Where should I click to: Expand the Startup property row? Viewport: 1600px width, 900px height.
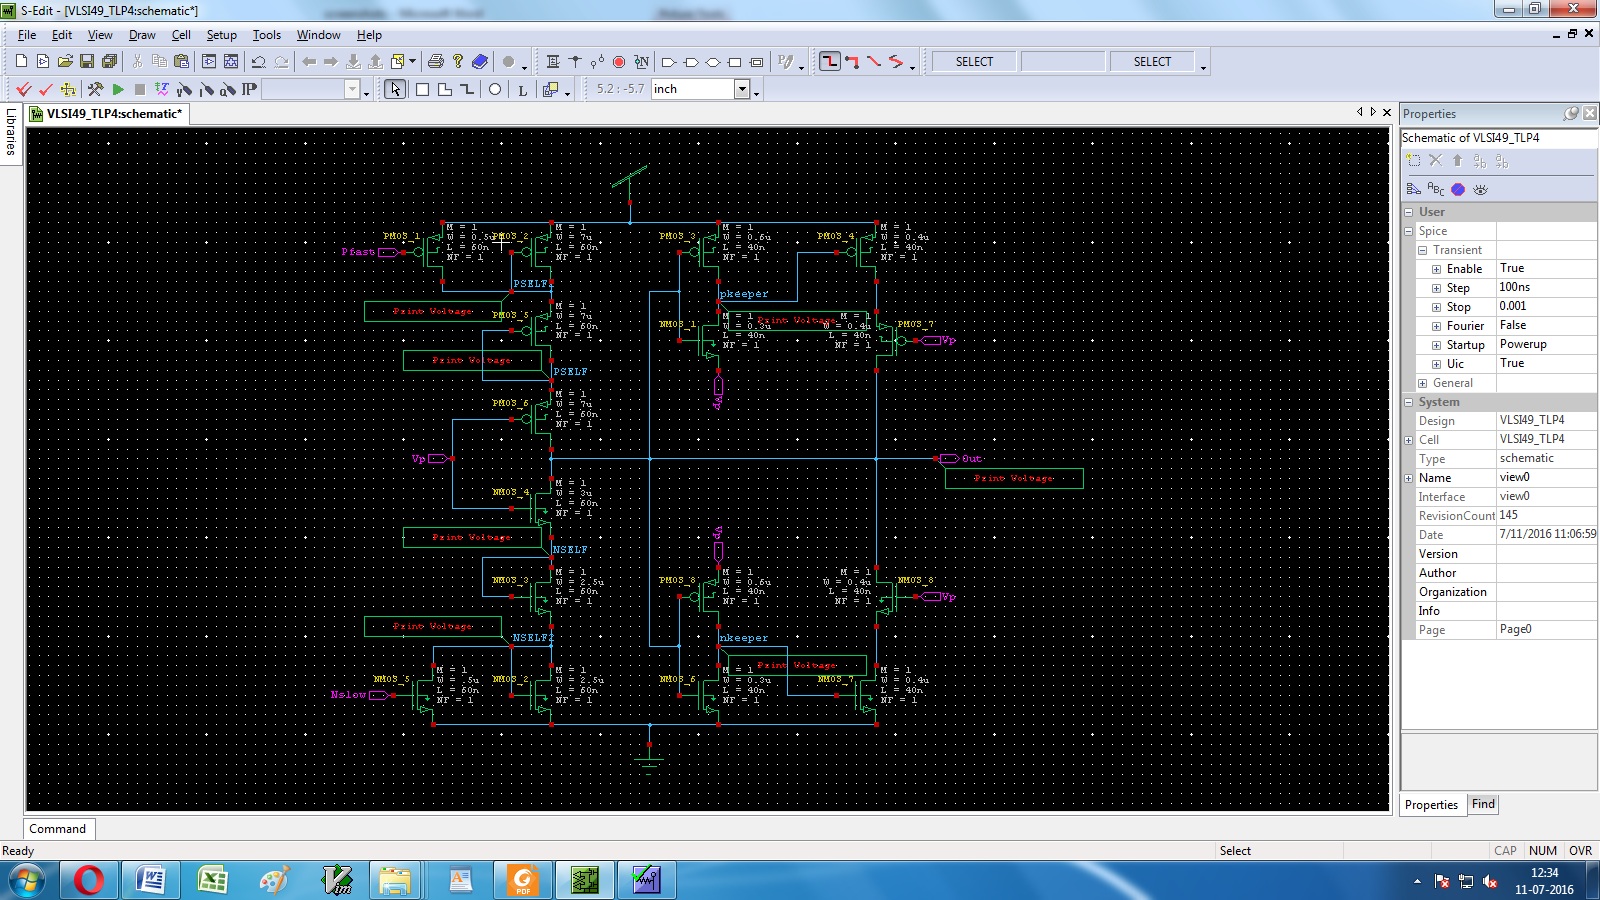point(1436,345)
